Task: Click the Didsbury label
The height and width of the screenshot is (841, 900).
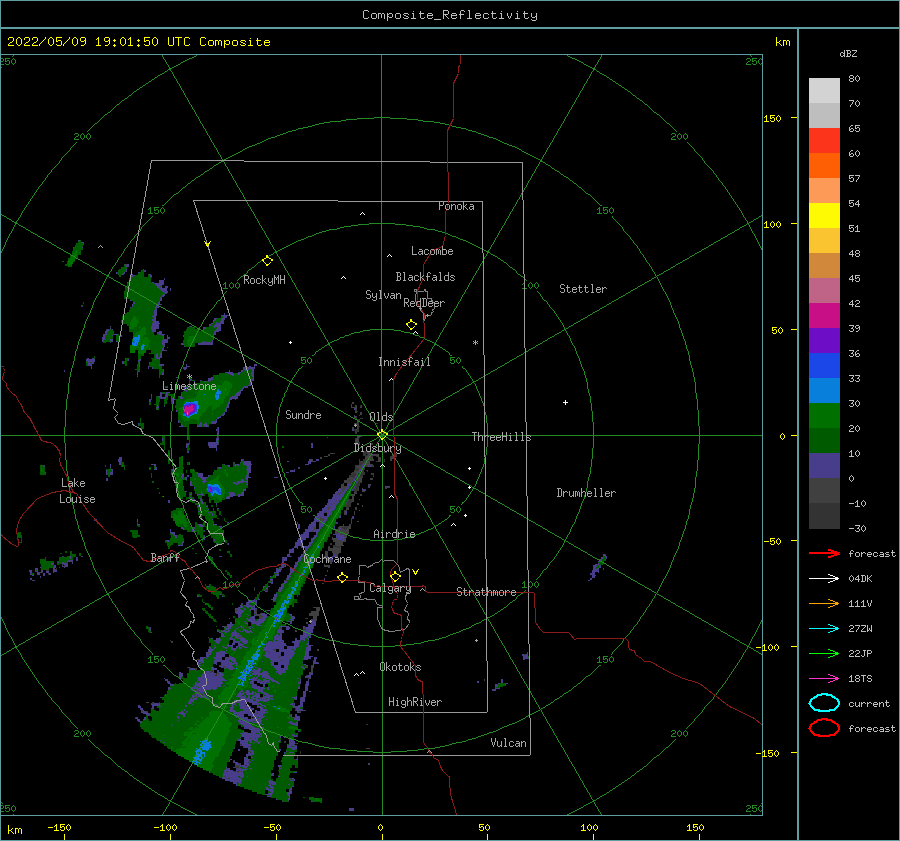Action: (377, 448)
